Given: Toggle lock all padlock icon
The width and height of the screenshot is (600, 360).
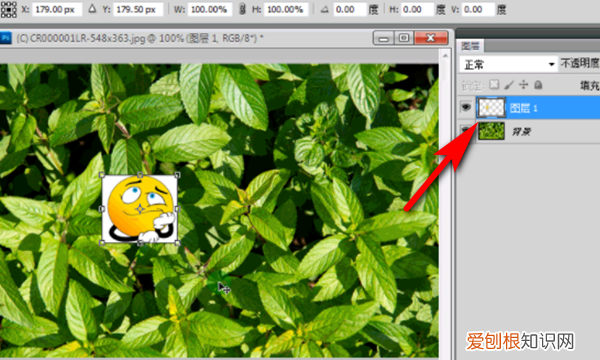Looking at the screenshot, I should (538, 85).
